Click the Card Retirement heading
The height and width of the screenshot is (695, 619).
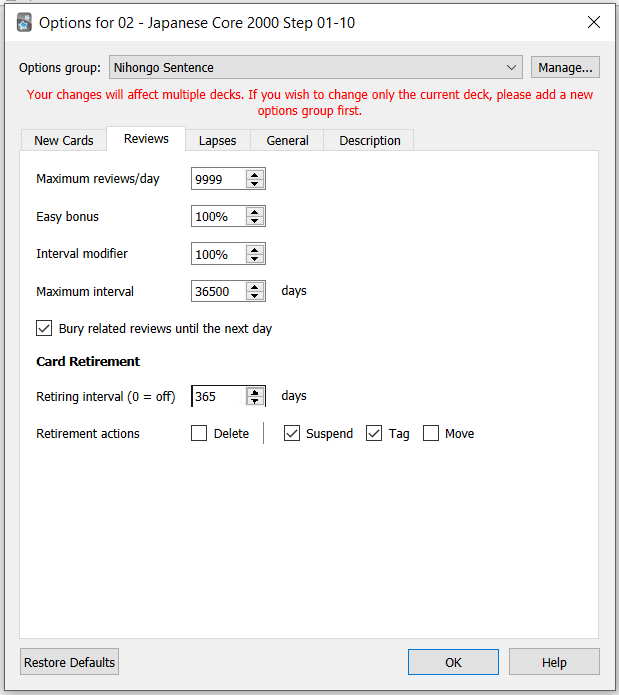click(x=88, y=361)
